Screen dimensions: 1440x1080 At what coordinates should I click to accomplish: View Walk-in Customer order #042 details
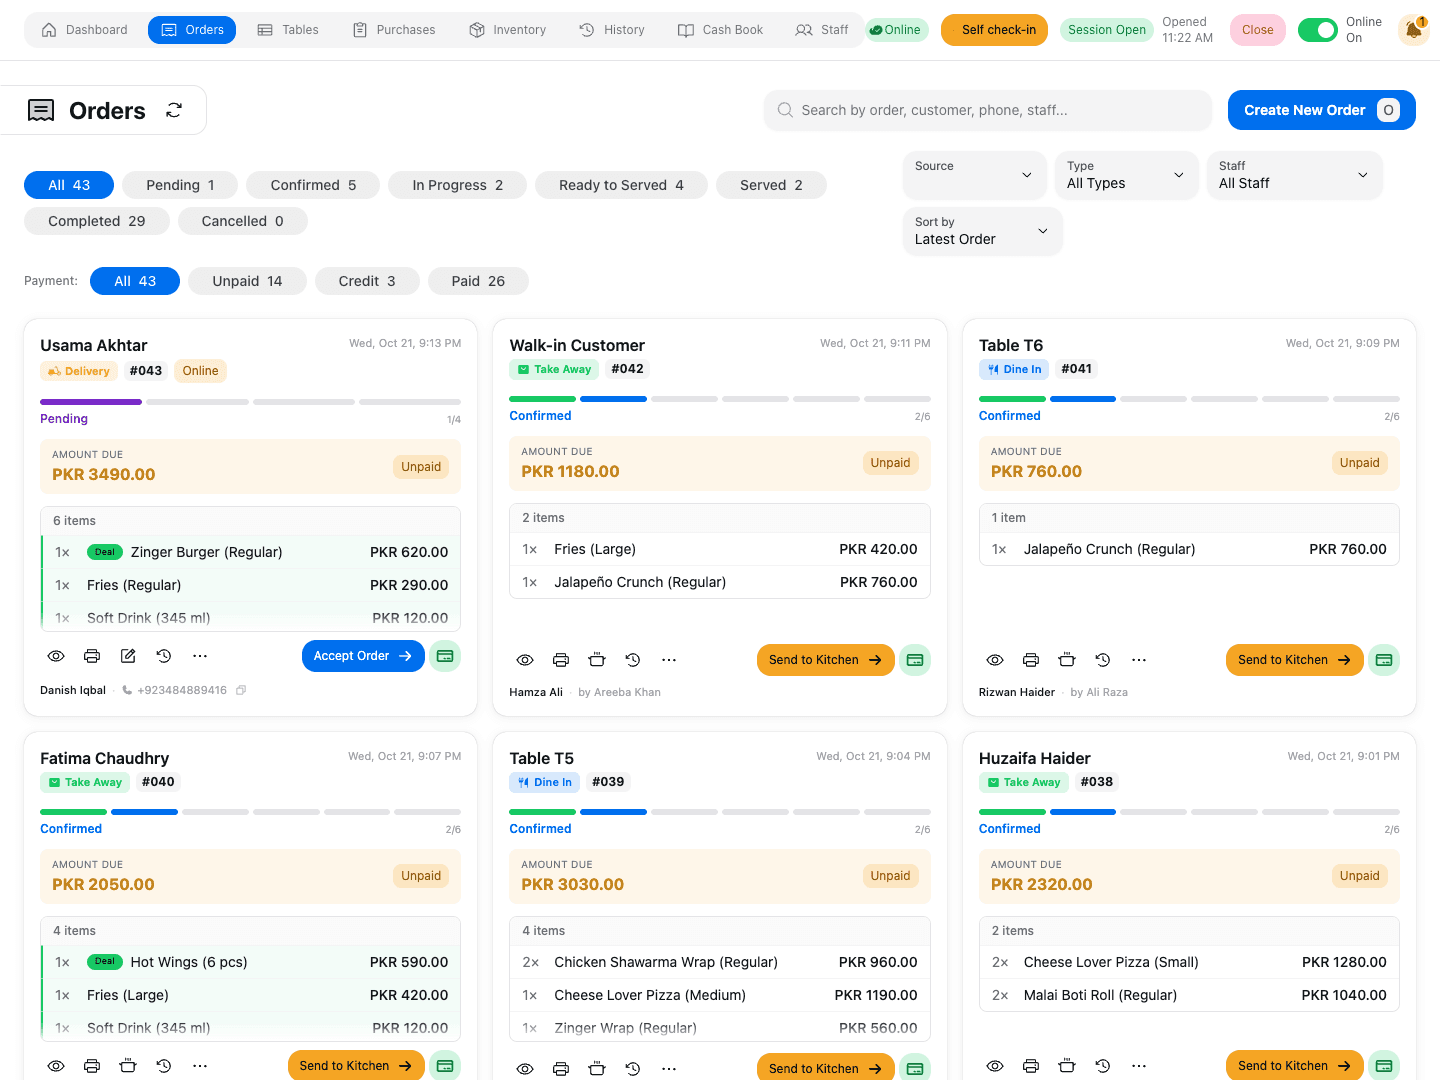coord(525,660)
